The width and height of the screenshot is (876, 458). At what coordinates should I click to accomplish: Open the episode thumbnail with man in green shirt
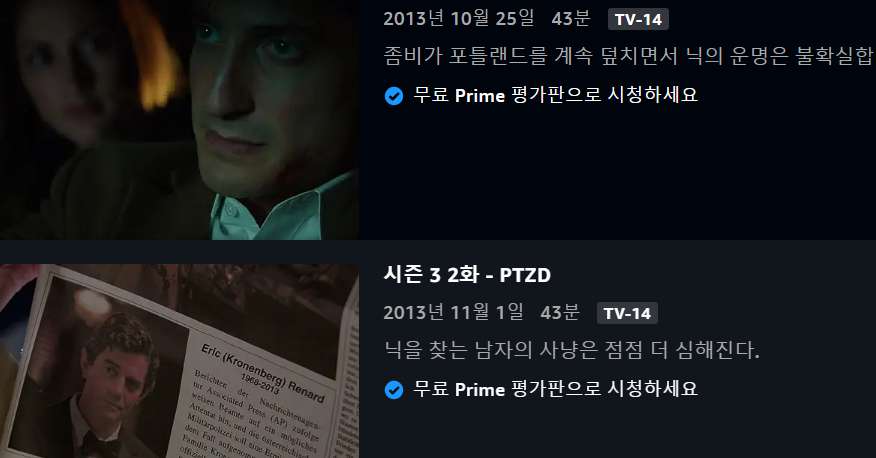(x=179, y=120)
